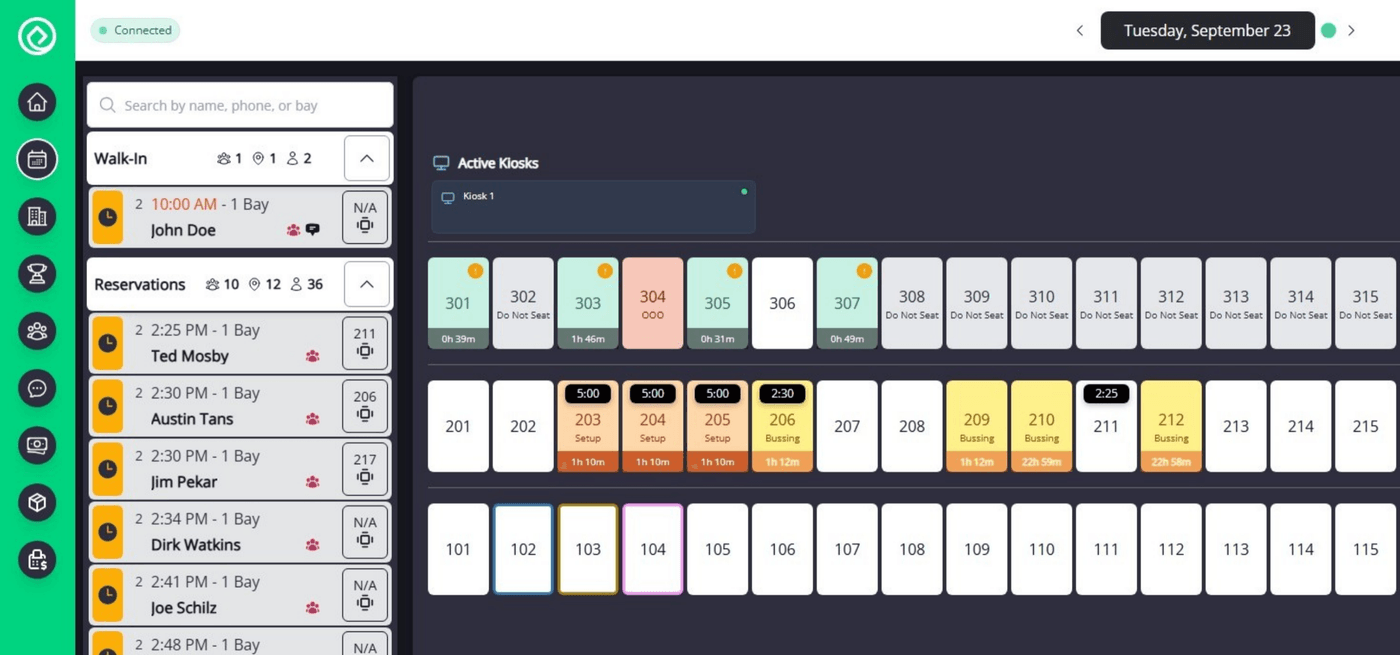1400x655 pixels.
Task: Click the 22h 59m progress bar on bay 210
Action: coord(1041,461)
